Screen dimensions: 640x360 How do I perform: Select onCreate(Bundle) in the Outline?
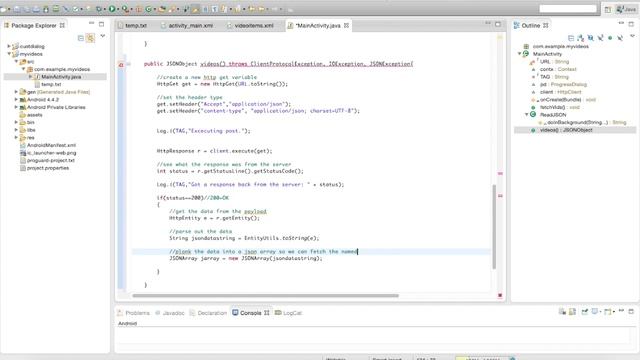coord(563,100)
